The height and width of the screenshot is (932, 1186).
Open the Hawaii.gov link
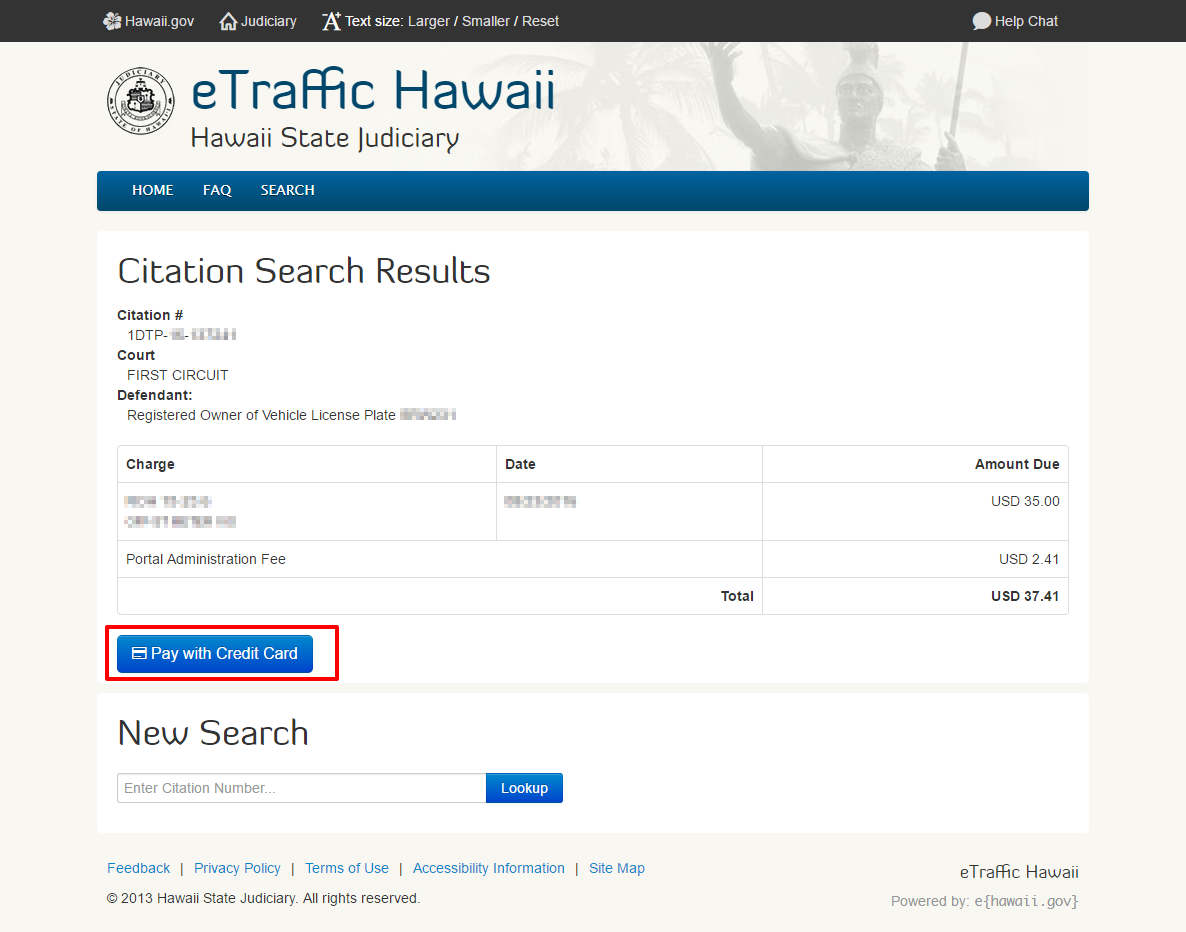pyautogui.click(x=159, y=21)
